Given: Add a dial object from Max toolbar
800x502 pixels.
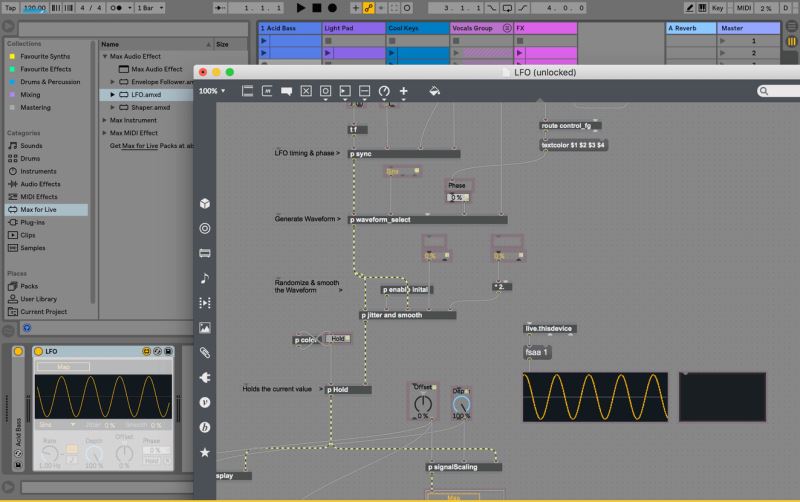Looking at the screenshot, I should click(384, 91).
